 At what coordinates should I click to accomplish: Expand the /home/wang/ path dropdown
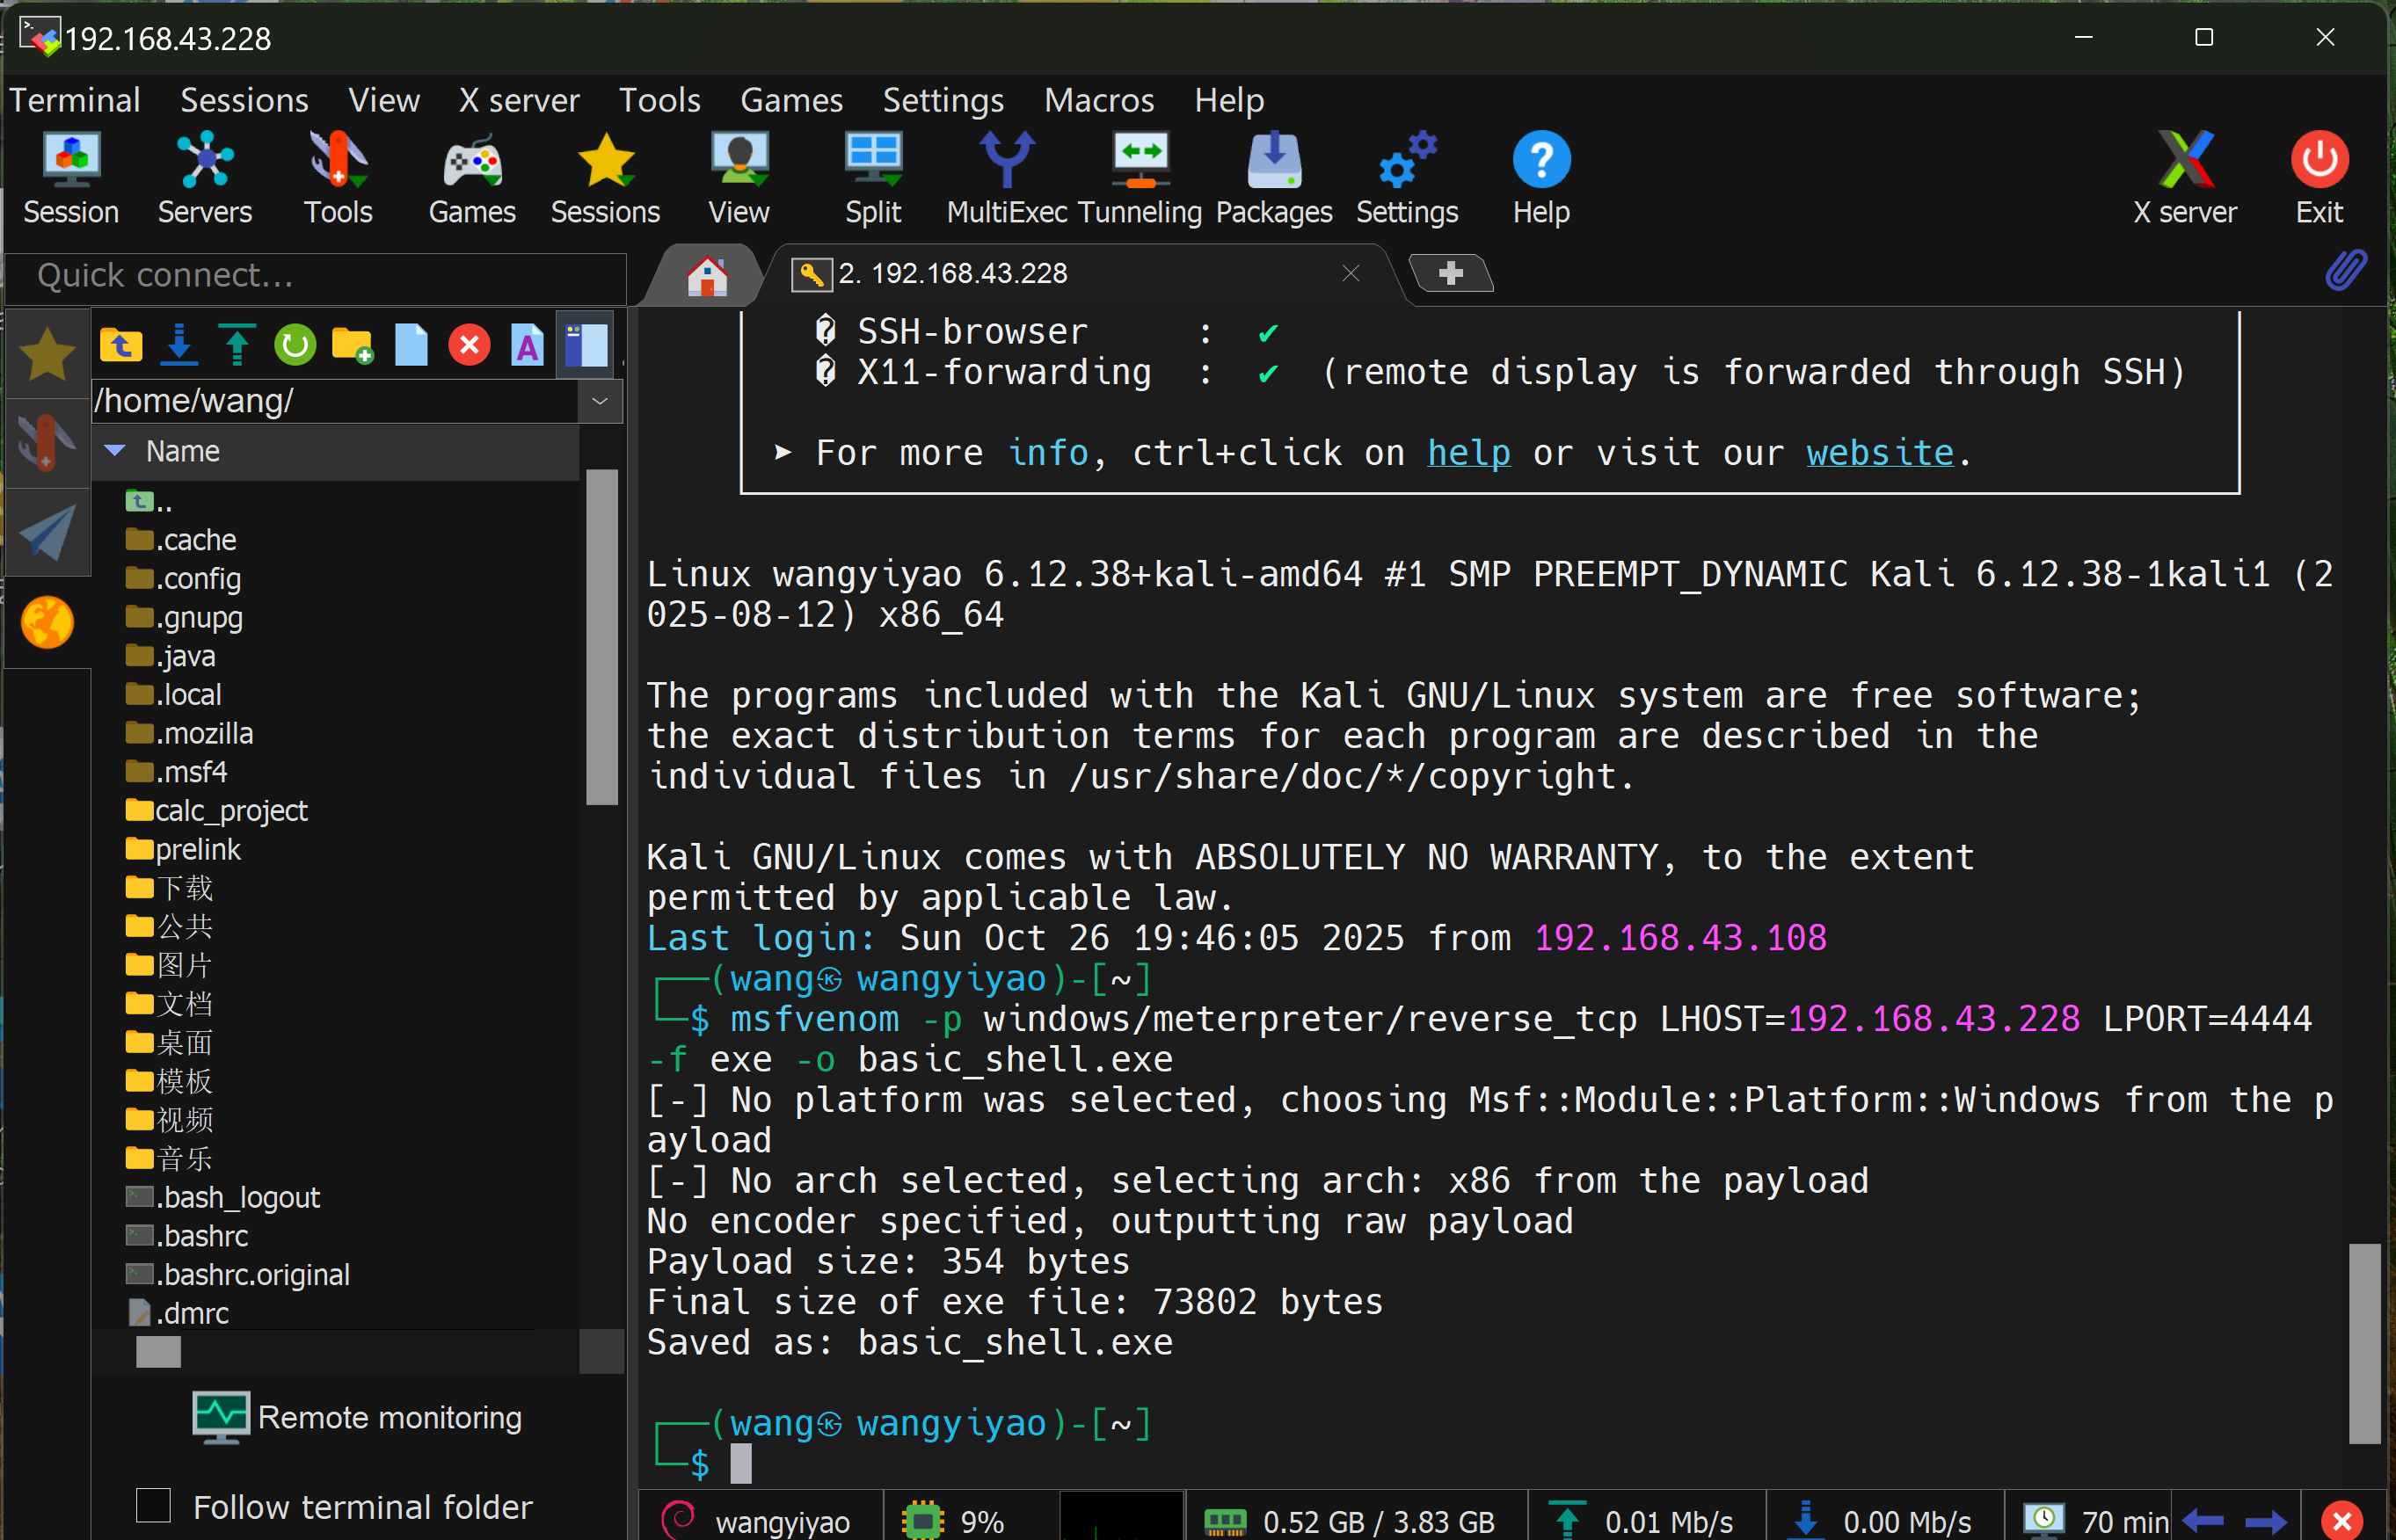tap(600, 401)
